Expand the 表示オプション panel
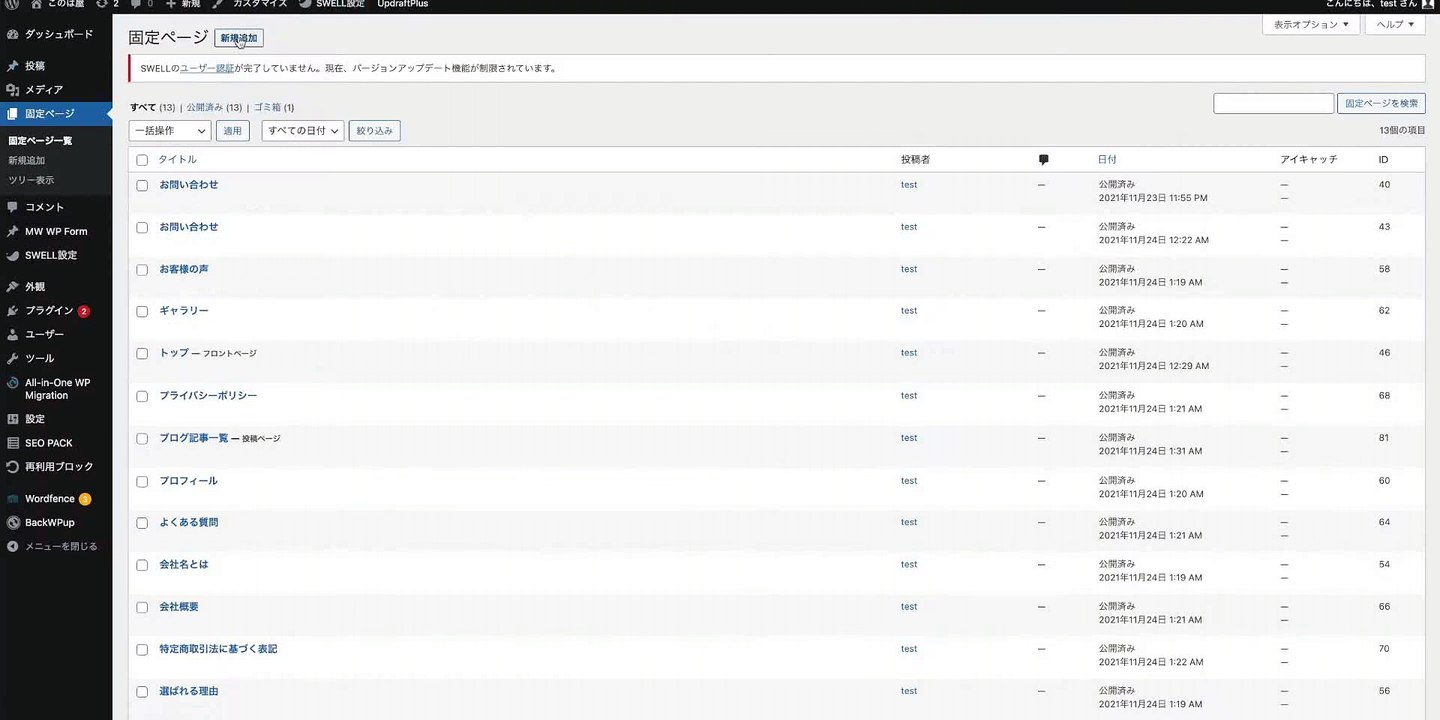The width and height of the screenshot is (1440, 720). point(1311,25)
